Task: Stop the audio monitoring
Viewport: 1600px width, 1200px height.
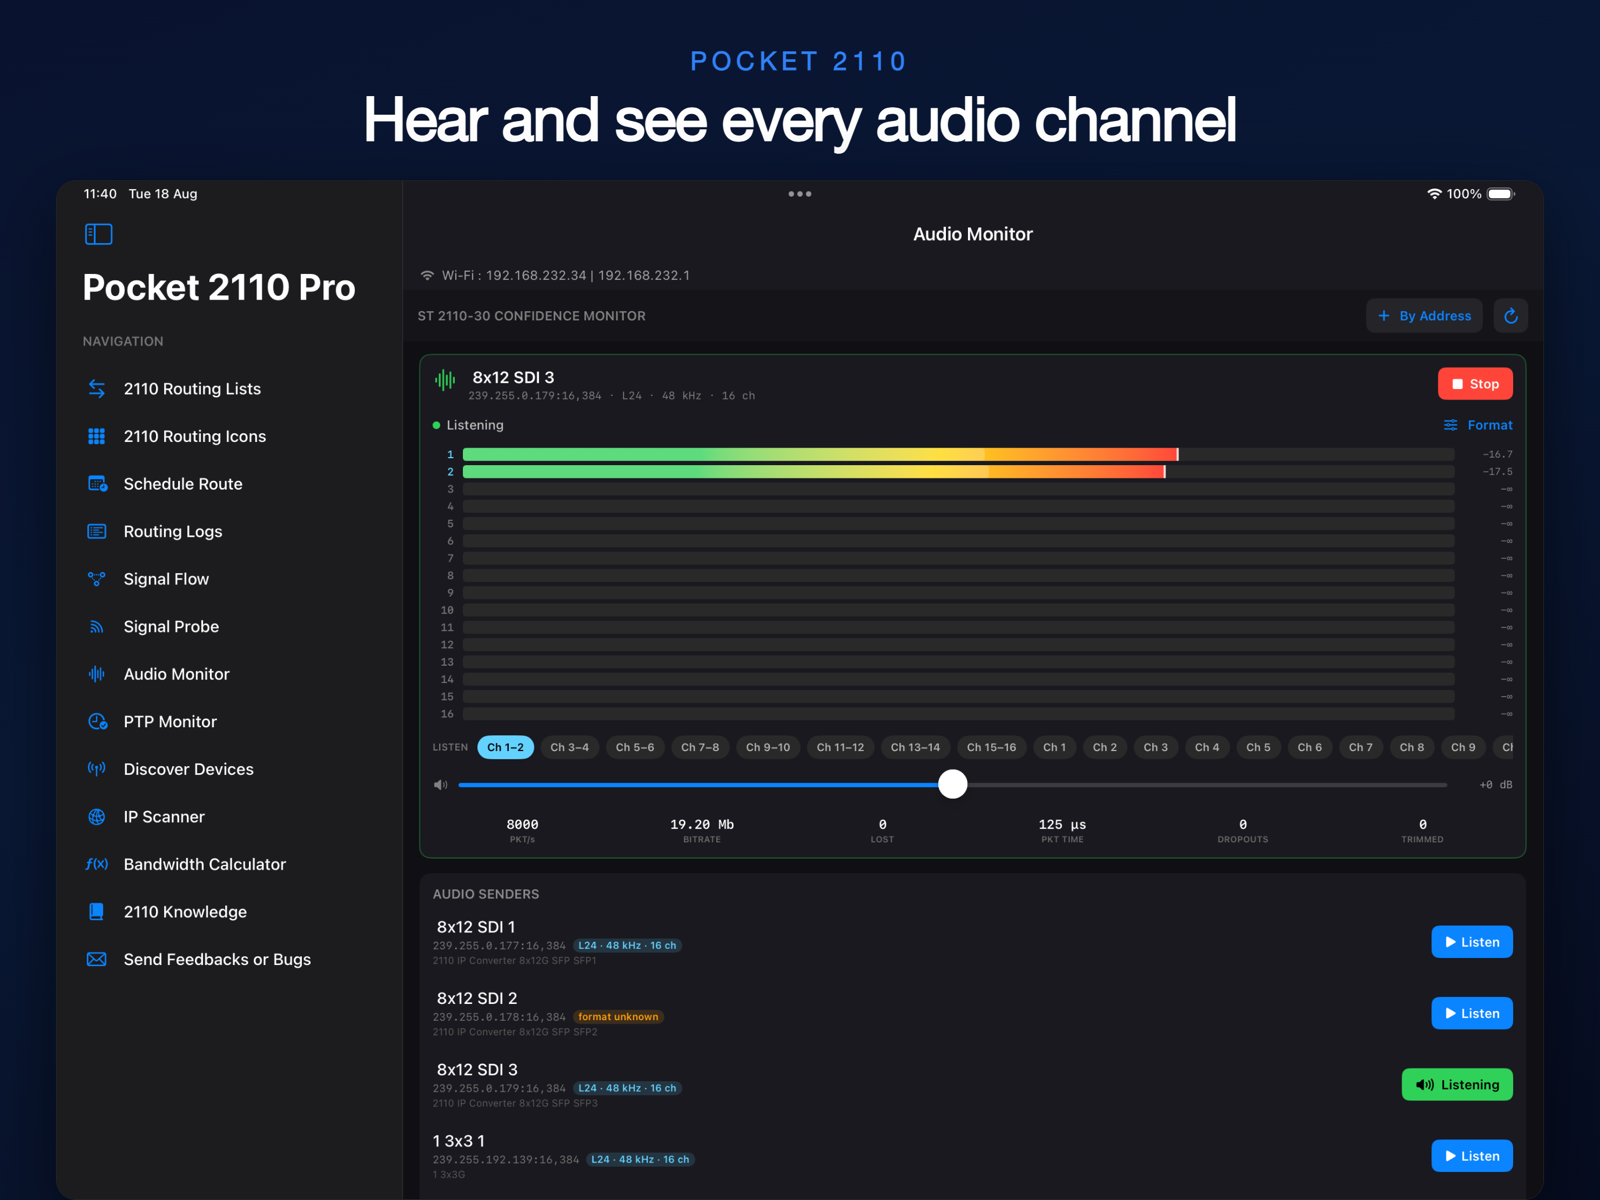Action: tap(1475, 384)
